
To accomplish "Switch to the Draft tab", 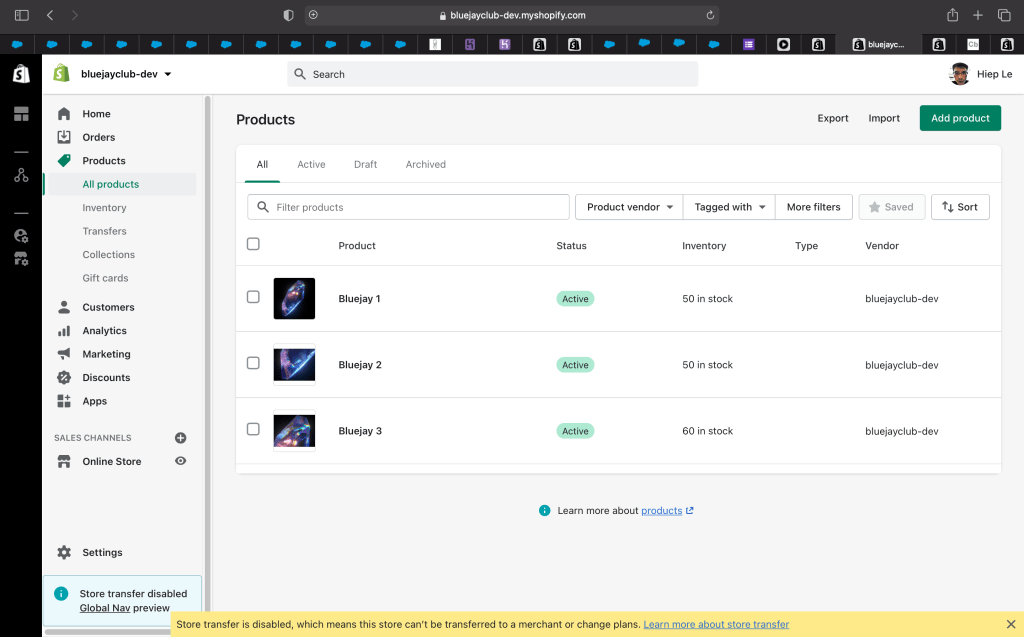I will (x=365, y=164).
